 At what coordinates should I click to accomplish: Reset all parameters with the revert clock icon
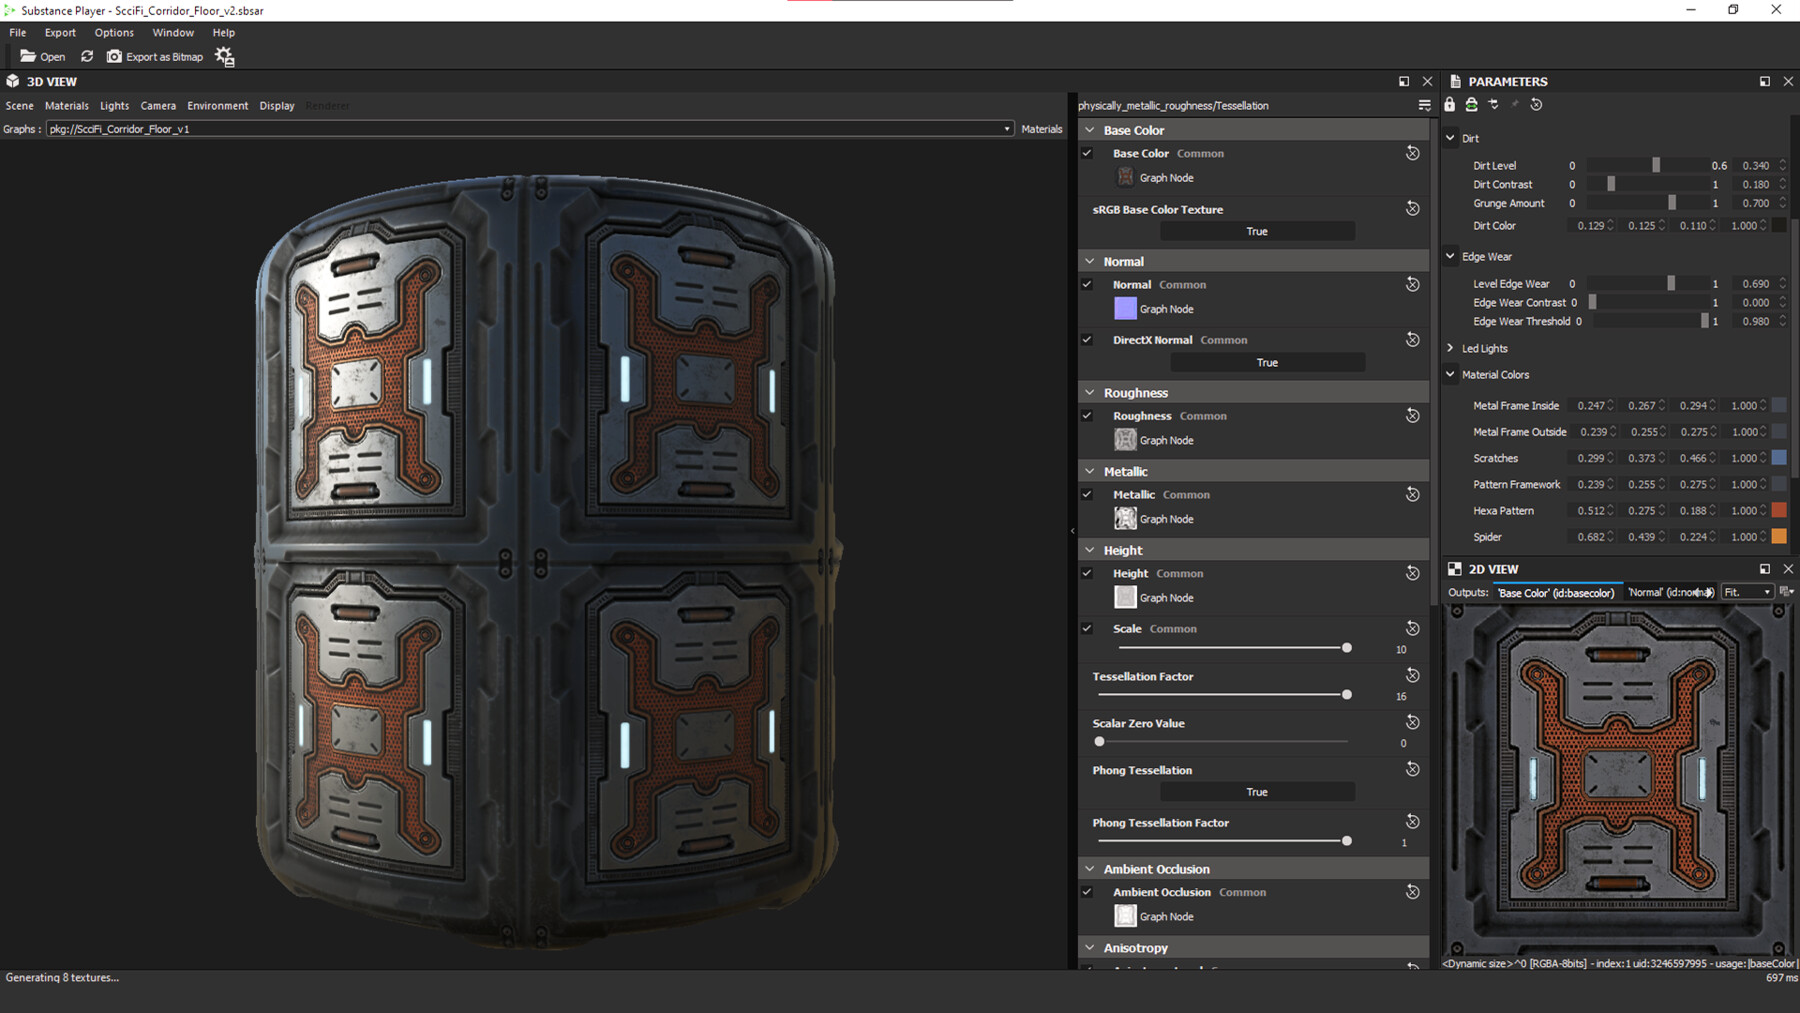1536,104
